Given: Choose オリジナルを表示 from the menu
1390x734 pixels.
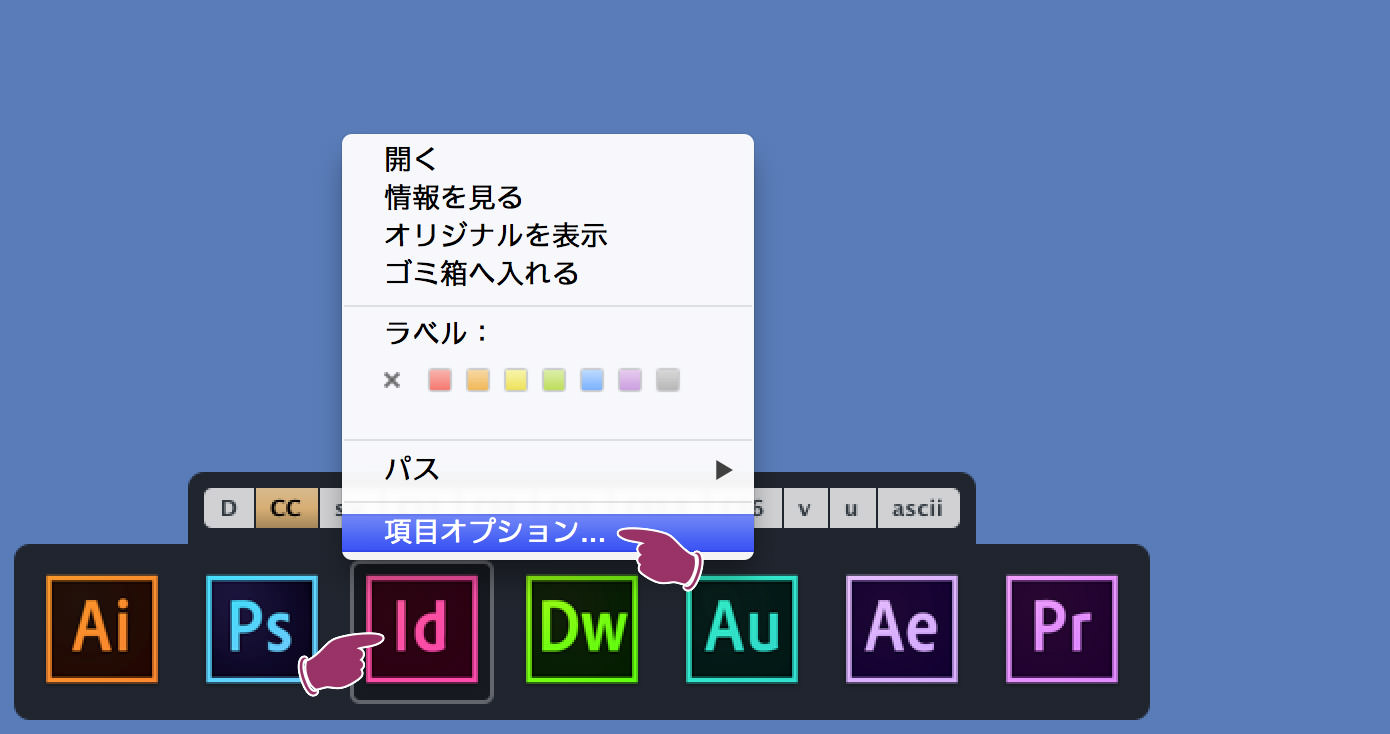Looking at the screenshot, I should pyautogui.click(x=548, y=235).
